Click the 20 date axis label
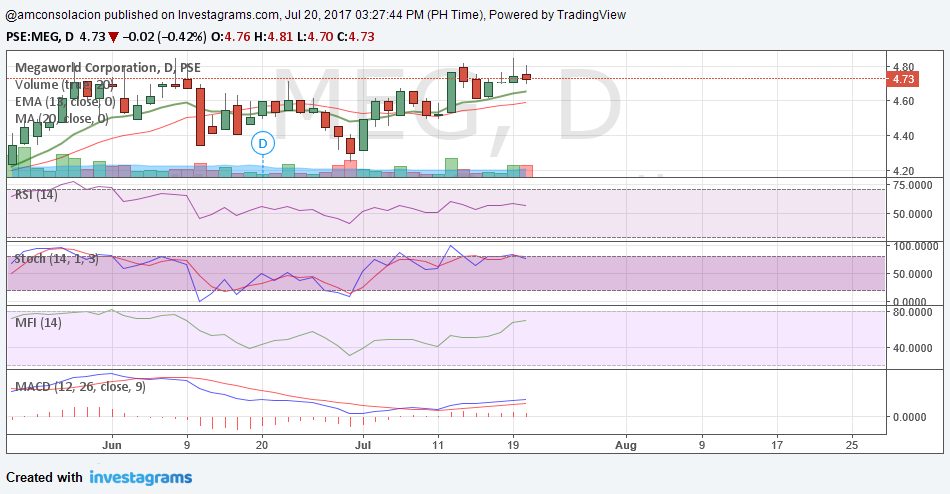Screen dimensions: 950x494 coord(262,445)
